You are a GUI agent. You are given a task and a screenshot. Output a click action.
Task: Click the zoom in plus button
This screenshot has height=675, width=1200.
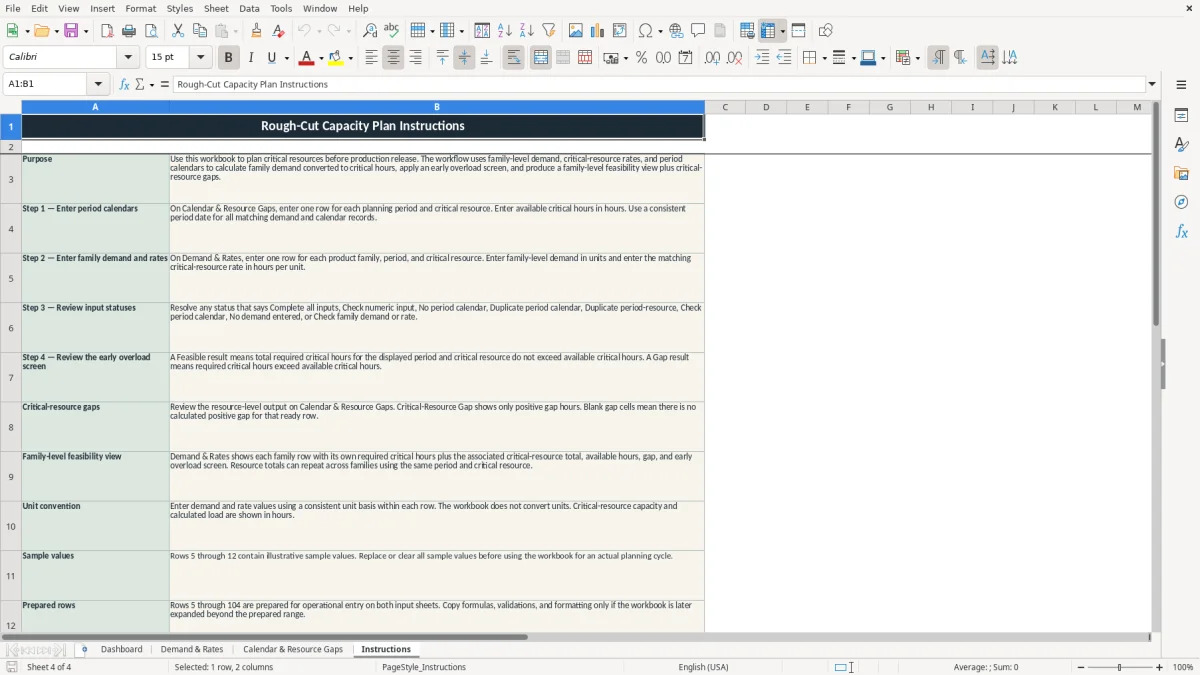click(1160, 667)
